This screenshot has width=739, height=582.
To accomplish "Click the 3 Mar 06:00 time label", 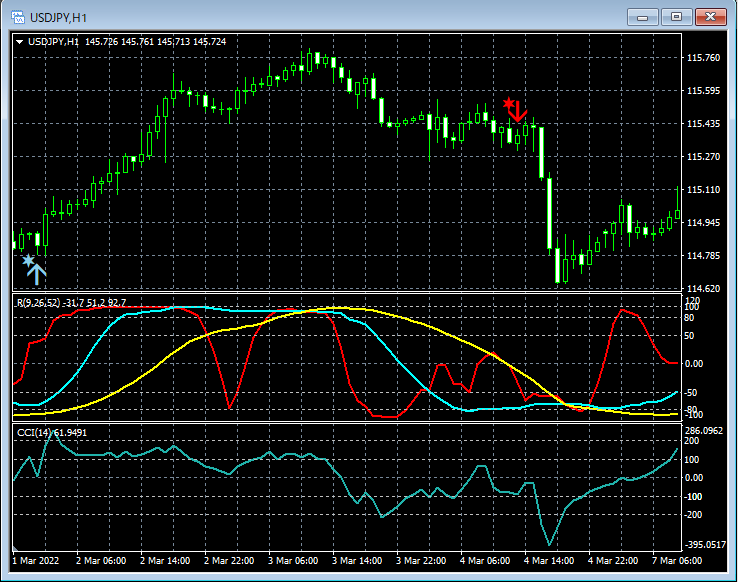I will click(293, 561).
